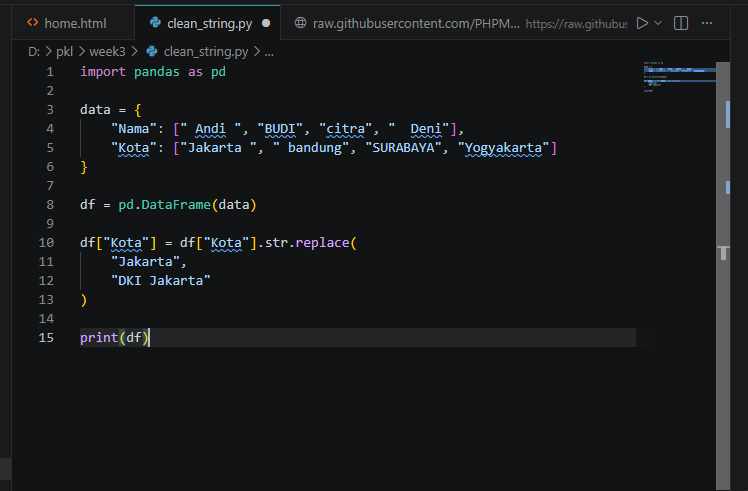Image resolution: width=748 pixels, height=491 pixels.
Task: Click the "citra" string on line 4
Action: click(345, 129)
